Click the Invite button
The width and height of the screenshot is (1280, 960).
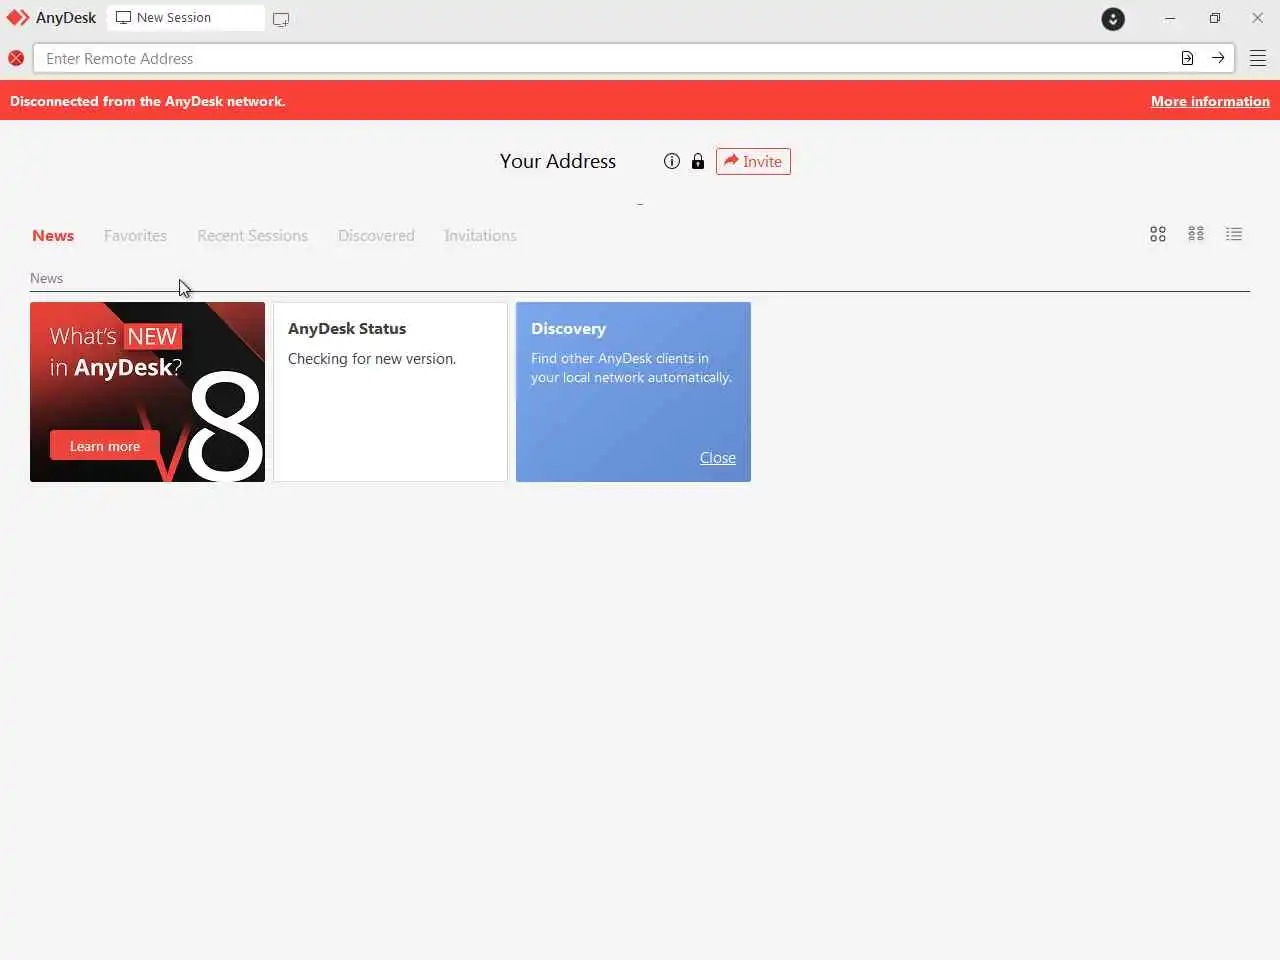pyautogui.click(x=753, y=161)
